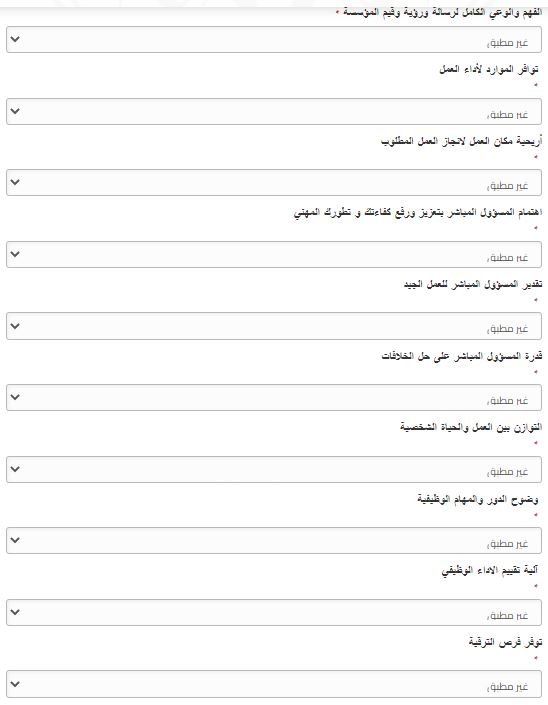Click the chevron arrow of the 'تقدير المسؤول المباشر' field
The width and height of the screenshot is (548, 705).
(x=15, y=326)
